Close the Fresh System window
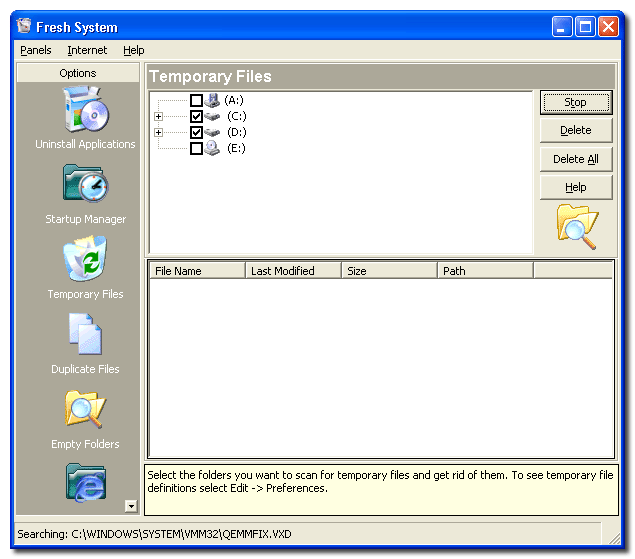The image size is (635, 559). point(609,27)
